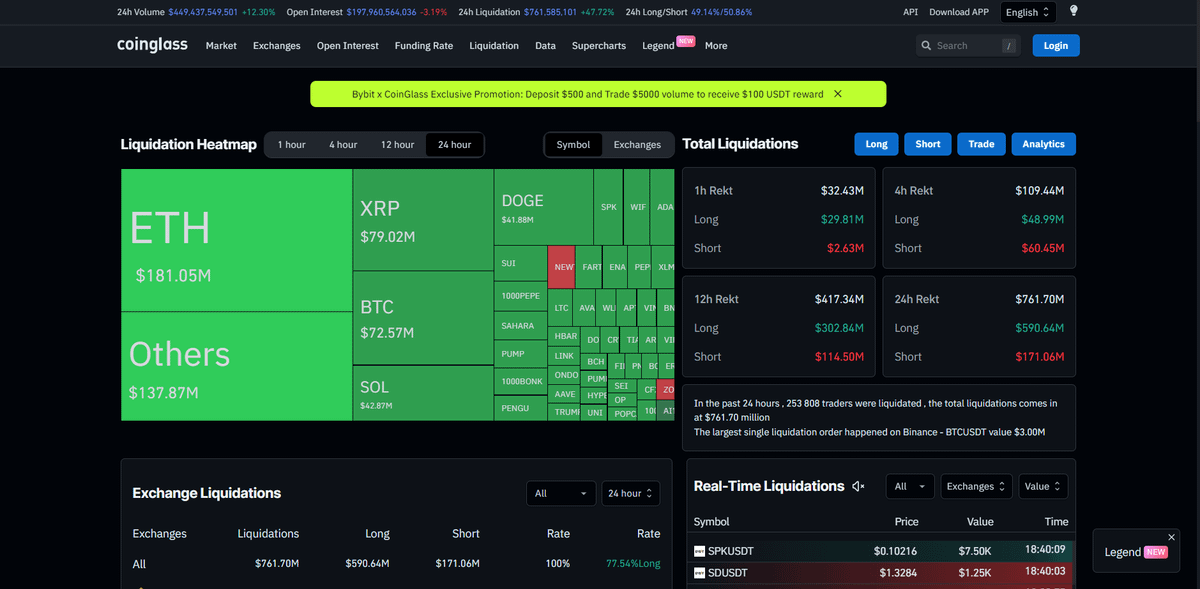Open the Exchanges menu in navigation
This screenshot has width=1200, height=589.
click(277, 46)
